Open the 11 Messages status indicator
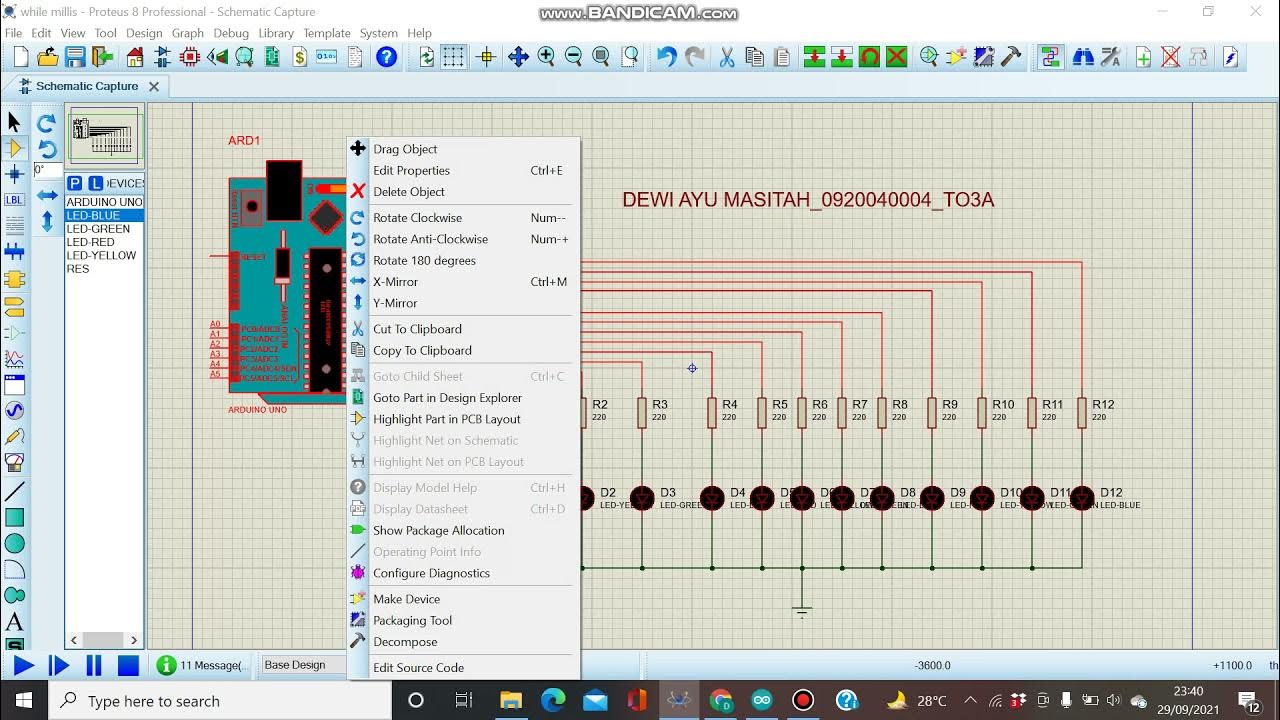Screen dimensions: 1280x720 point(200,665)
